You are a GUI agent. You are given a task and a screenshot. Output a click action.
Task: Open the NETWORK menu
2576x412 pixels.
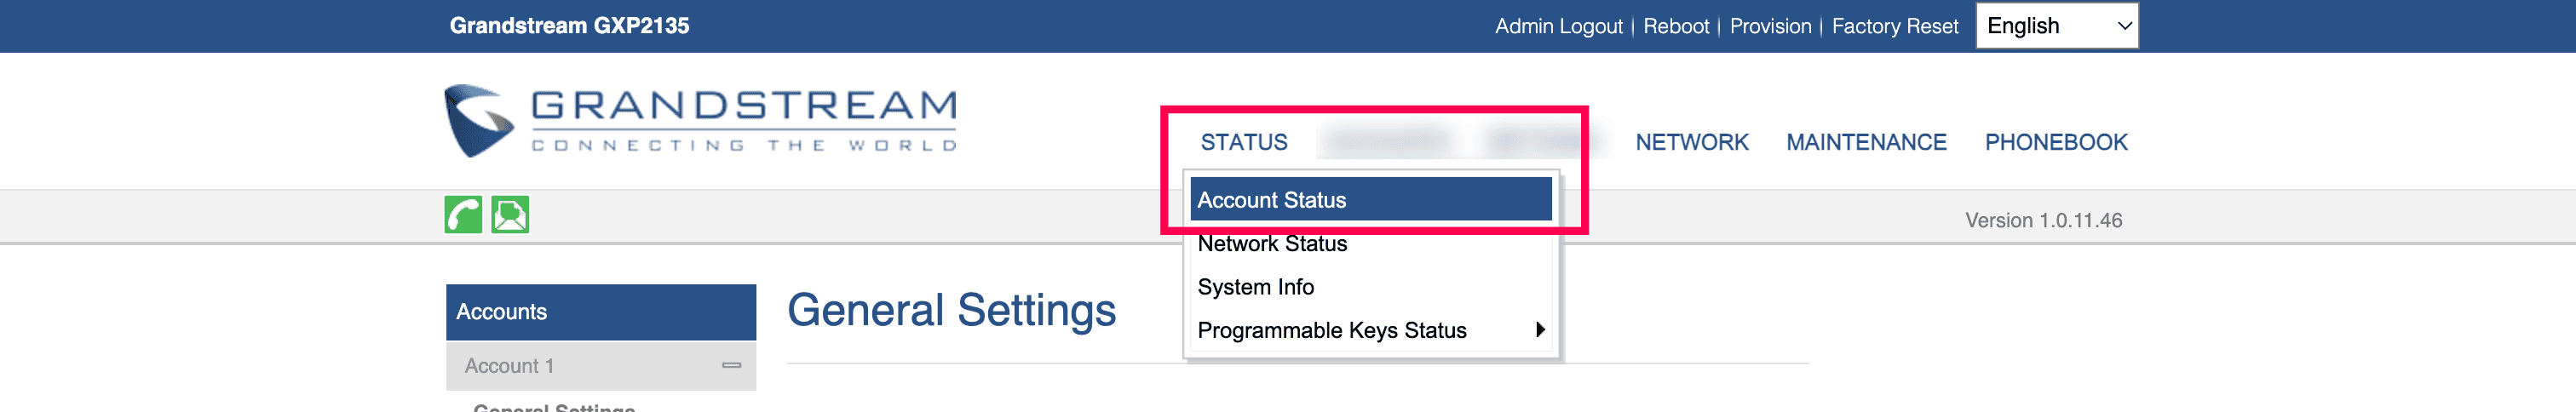(x=1692, y=142)
